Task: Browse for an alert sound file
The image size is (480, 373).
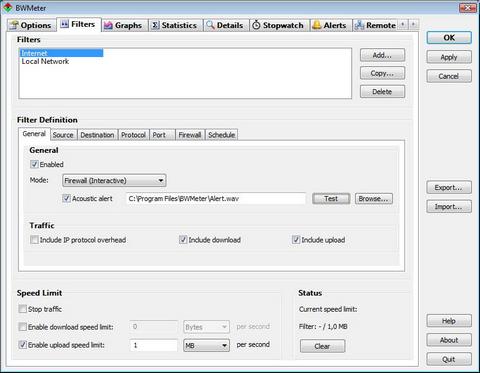Action: point(374,198)
